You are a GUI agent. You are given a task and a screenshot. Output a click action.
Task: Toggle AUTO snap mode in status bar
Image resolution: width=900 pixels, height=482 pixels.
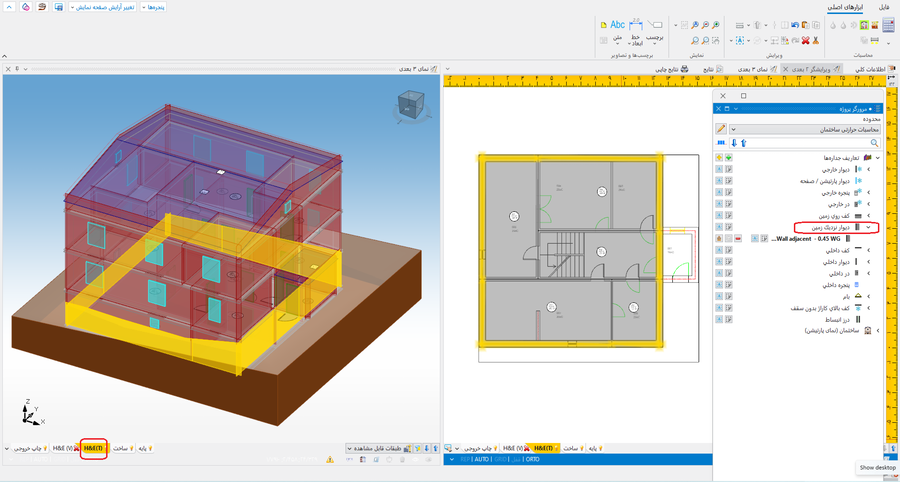[x=481, y=460]
